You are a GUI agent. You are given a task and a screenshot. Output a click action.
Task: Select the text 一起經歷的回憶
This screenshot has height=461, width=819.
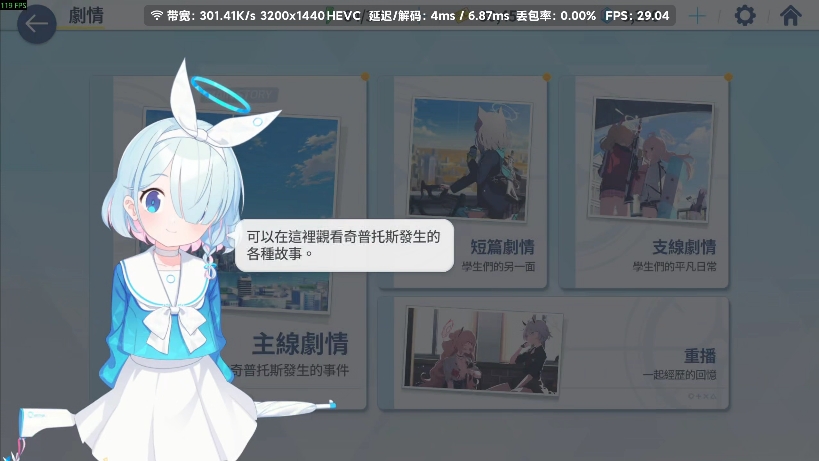[x=679, y=375]
